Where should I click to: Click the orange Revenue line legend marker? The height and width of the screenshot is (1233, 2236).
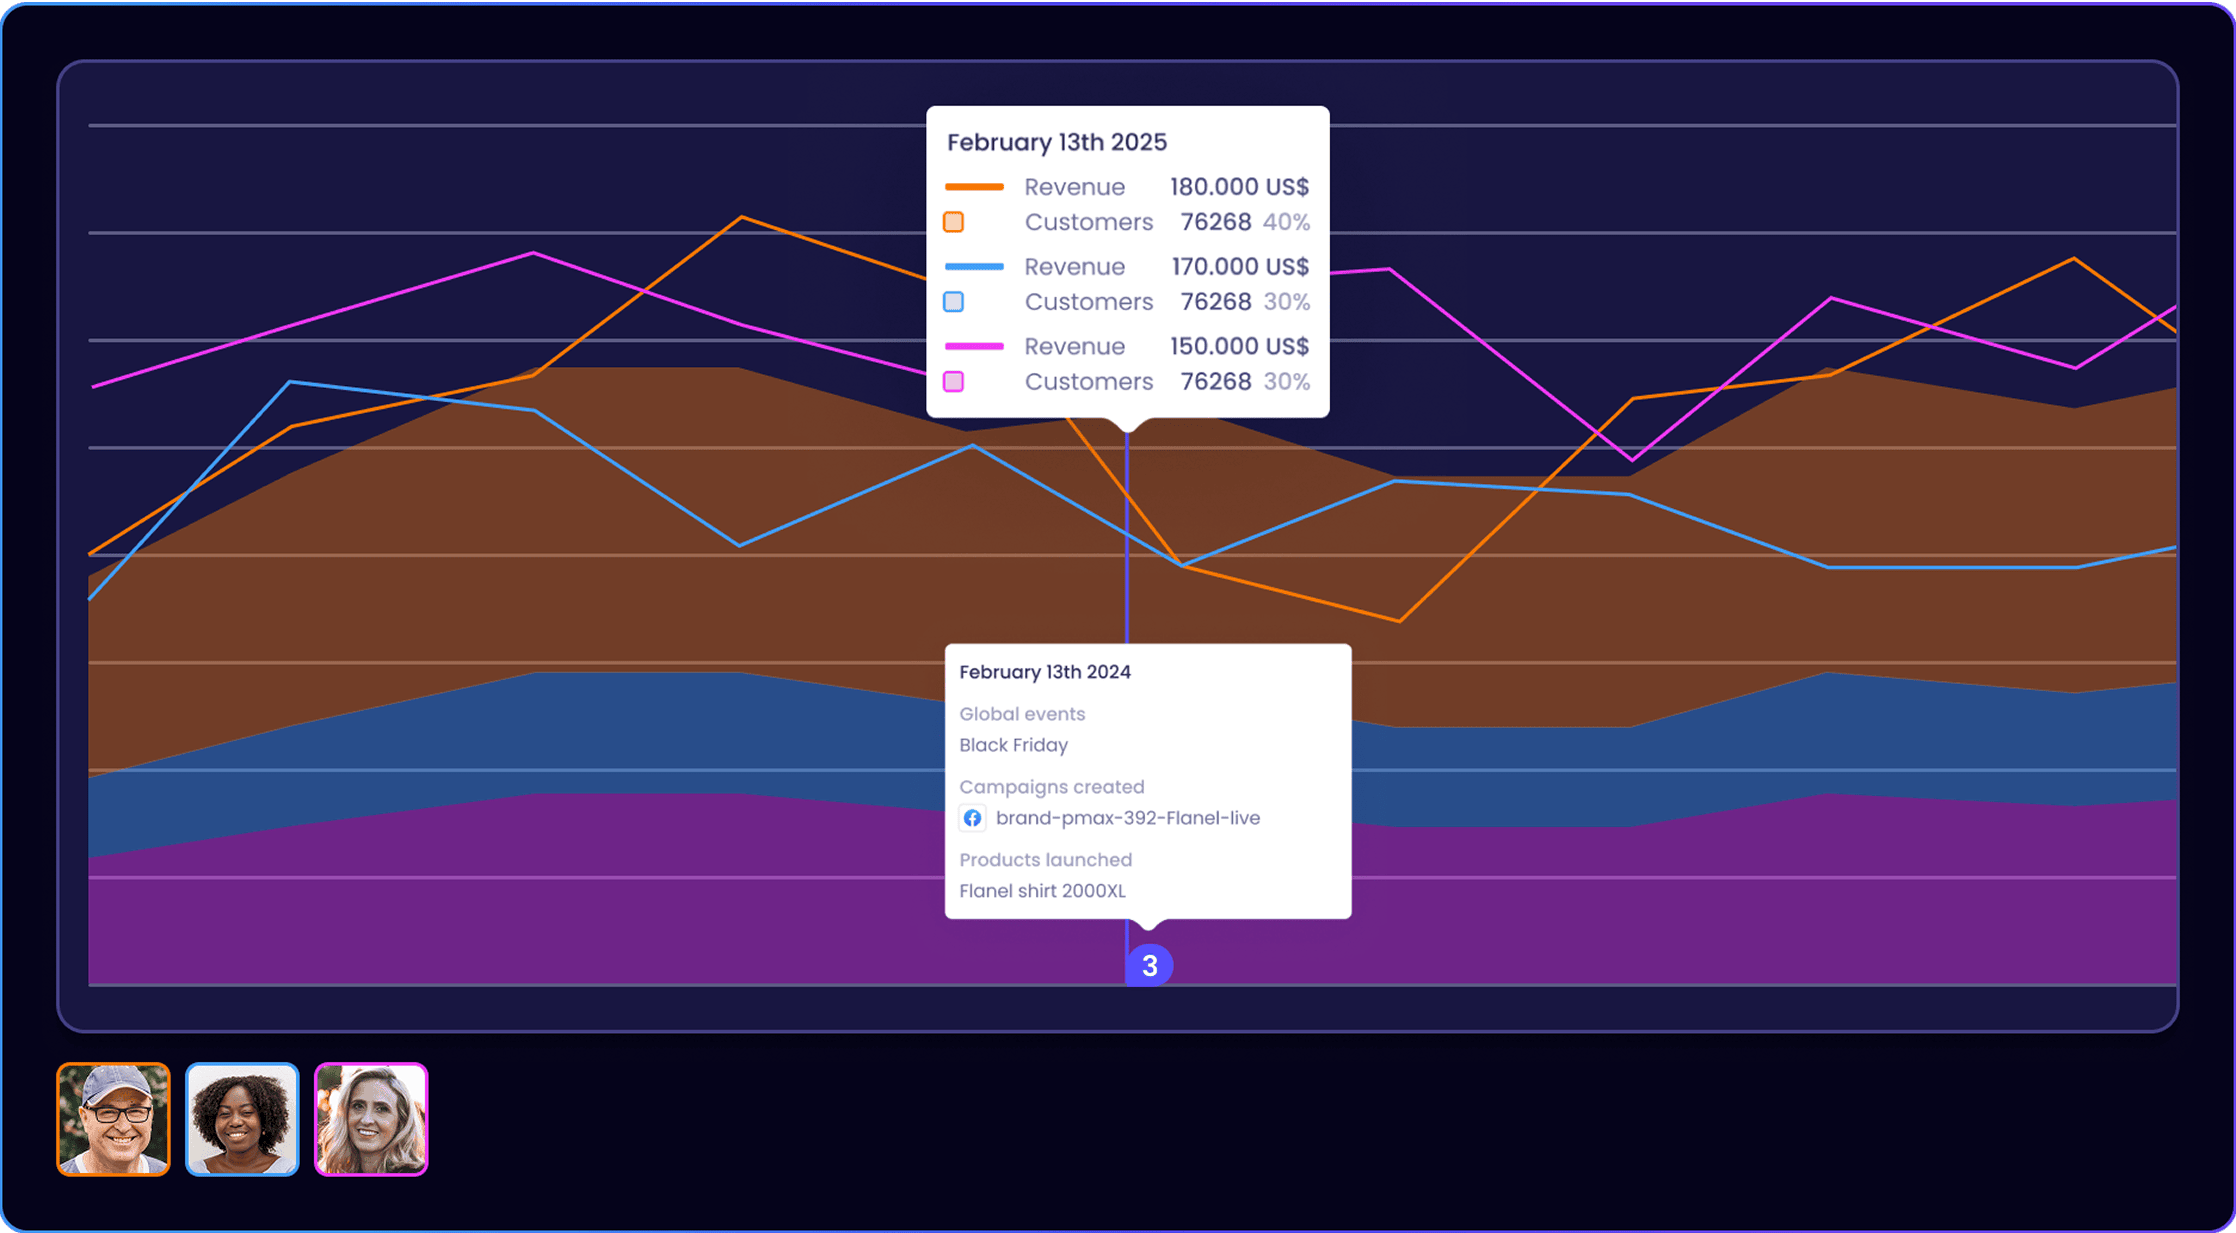point(974,187)
